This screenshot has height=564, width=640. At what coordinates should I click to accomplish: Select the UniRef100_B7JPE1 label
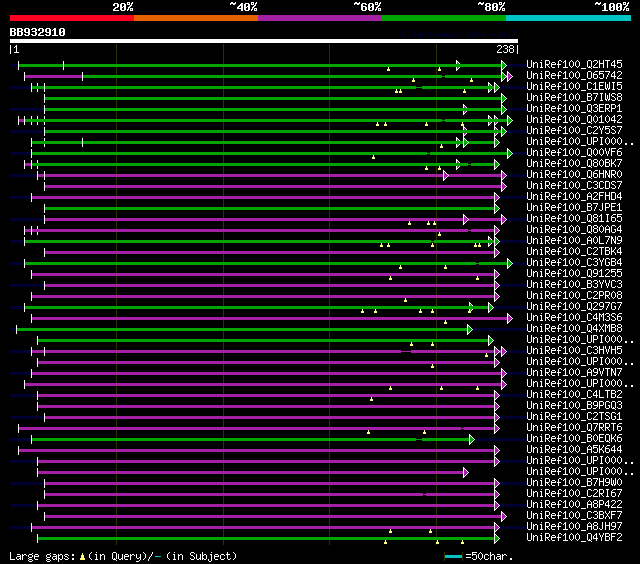click(574, 208)
